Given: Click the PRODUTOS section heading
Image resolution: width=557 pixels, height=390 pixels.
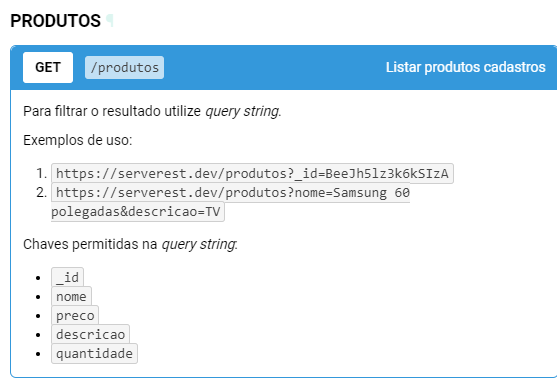Looking at the screenshot, I should pos(55,21).
